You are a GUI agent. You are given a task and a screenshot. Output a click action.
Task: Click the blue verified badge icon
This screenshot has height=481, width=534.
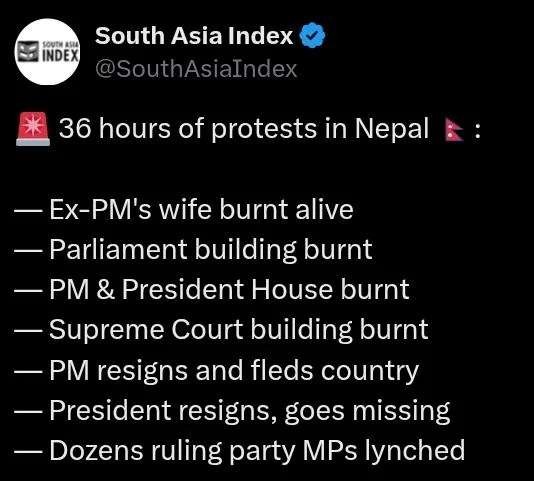point(312,35)
